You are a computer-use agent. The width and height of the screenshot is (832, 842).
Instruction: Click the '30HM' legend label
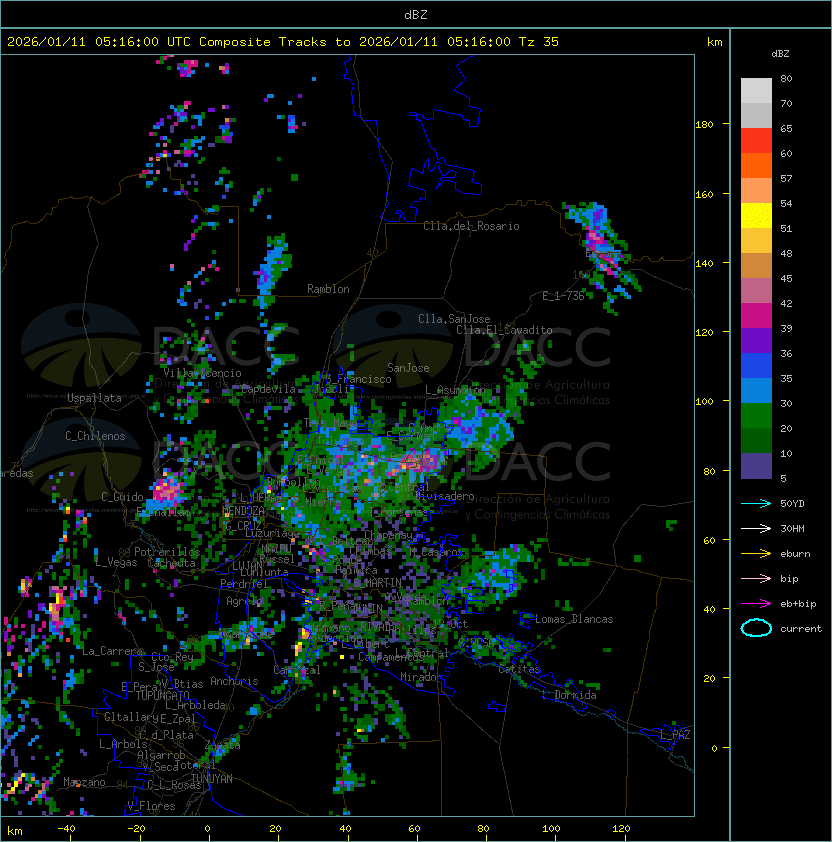coord(792,529)
